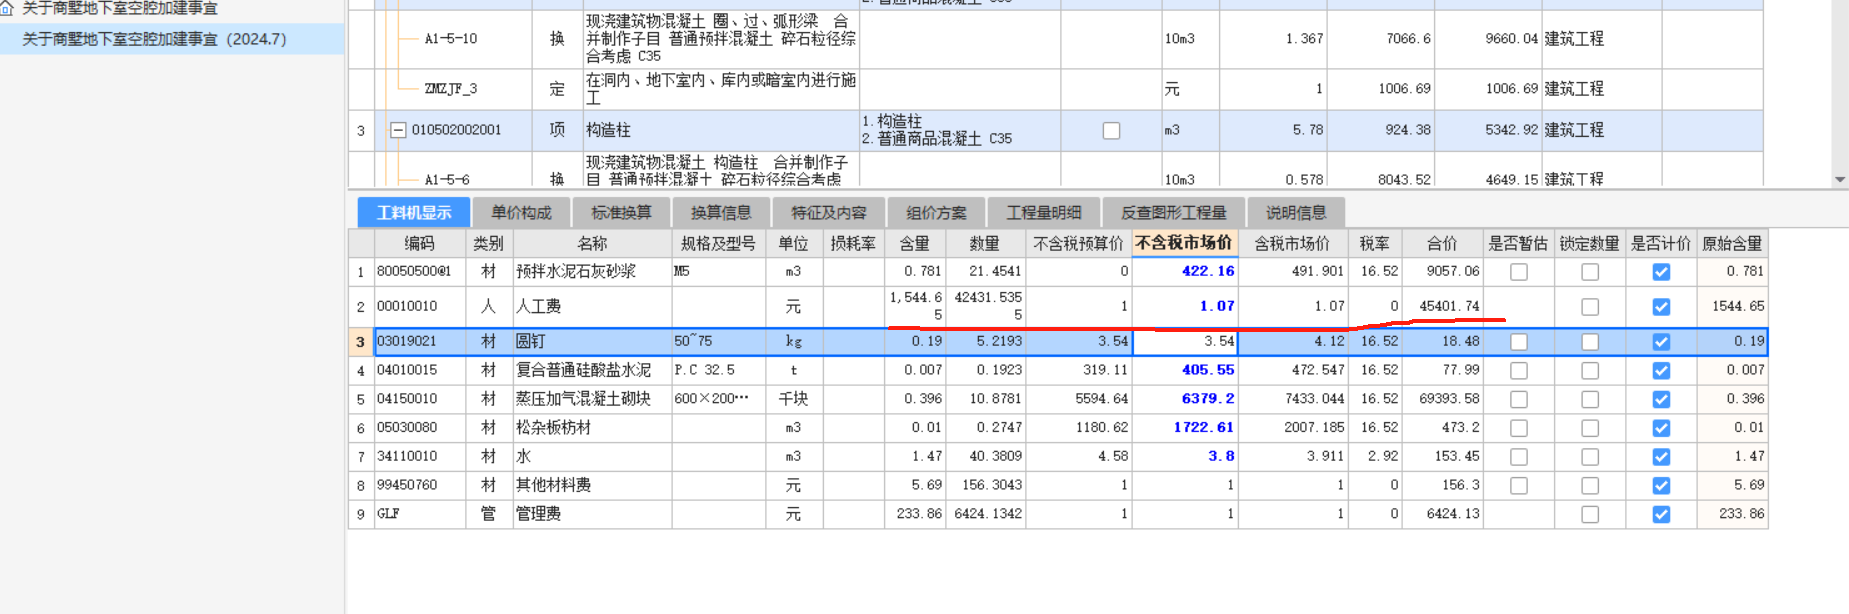Select the market price 405.55 cell

click(x=1184, y=371)
